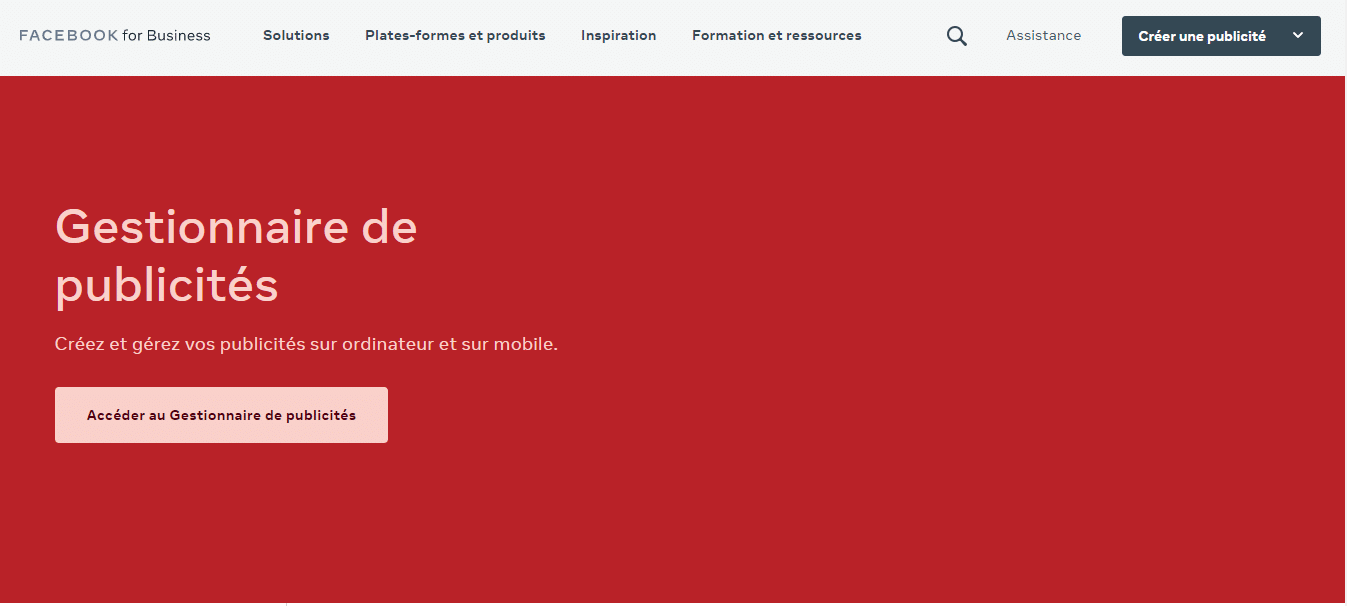Open the Solutions menu
1347x606 pixels.
pyautogui.click(x=296, y=36)
